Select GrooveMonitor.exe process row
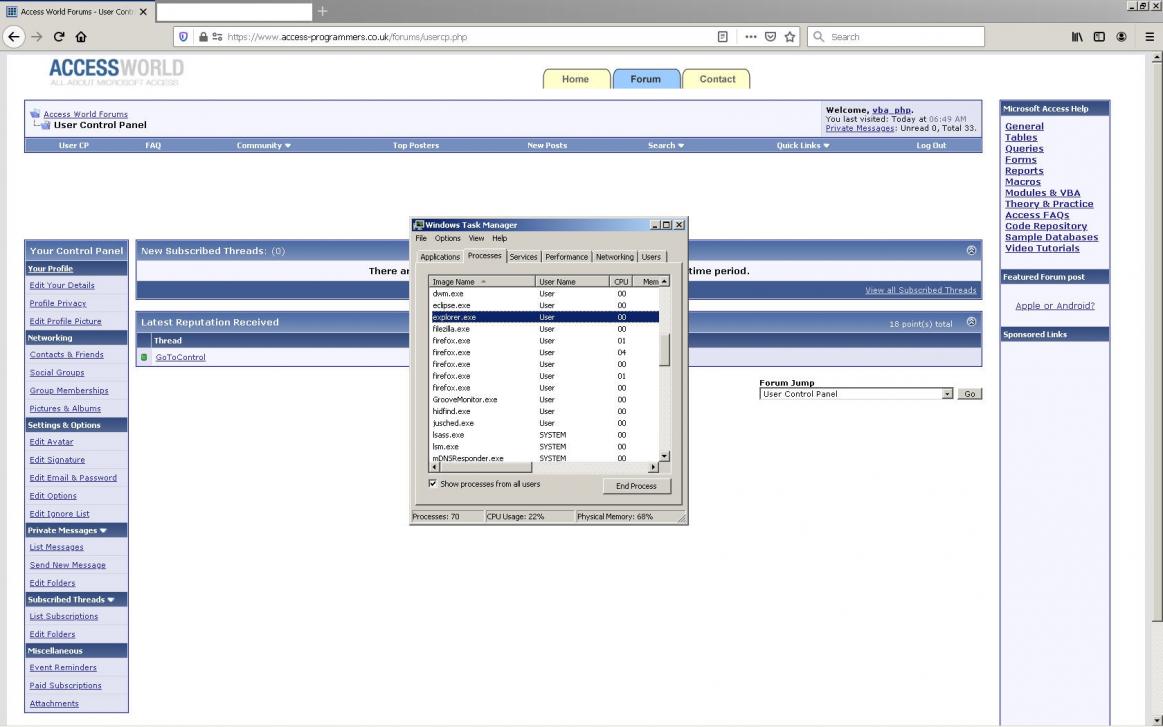The image size is (1163, 727). (x=544, y=399)
